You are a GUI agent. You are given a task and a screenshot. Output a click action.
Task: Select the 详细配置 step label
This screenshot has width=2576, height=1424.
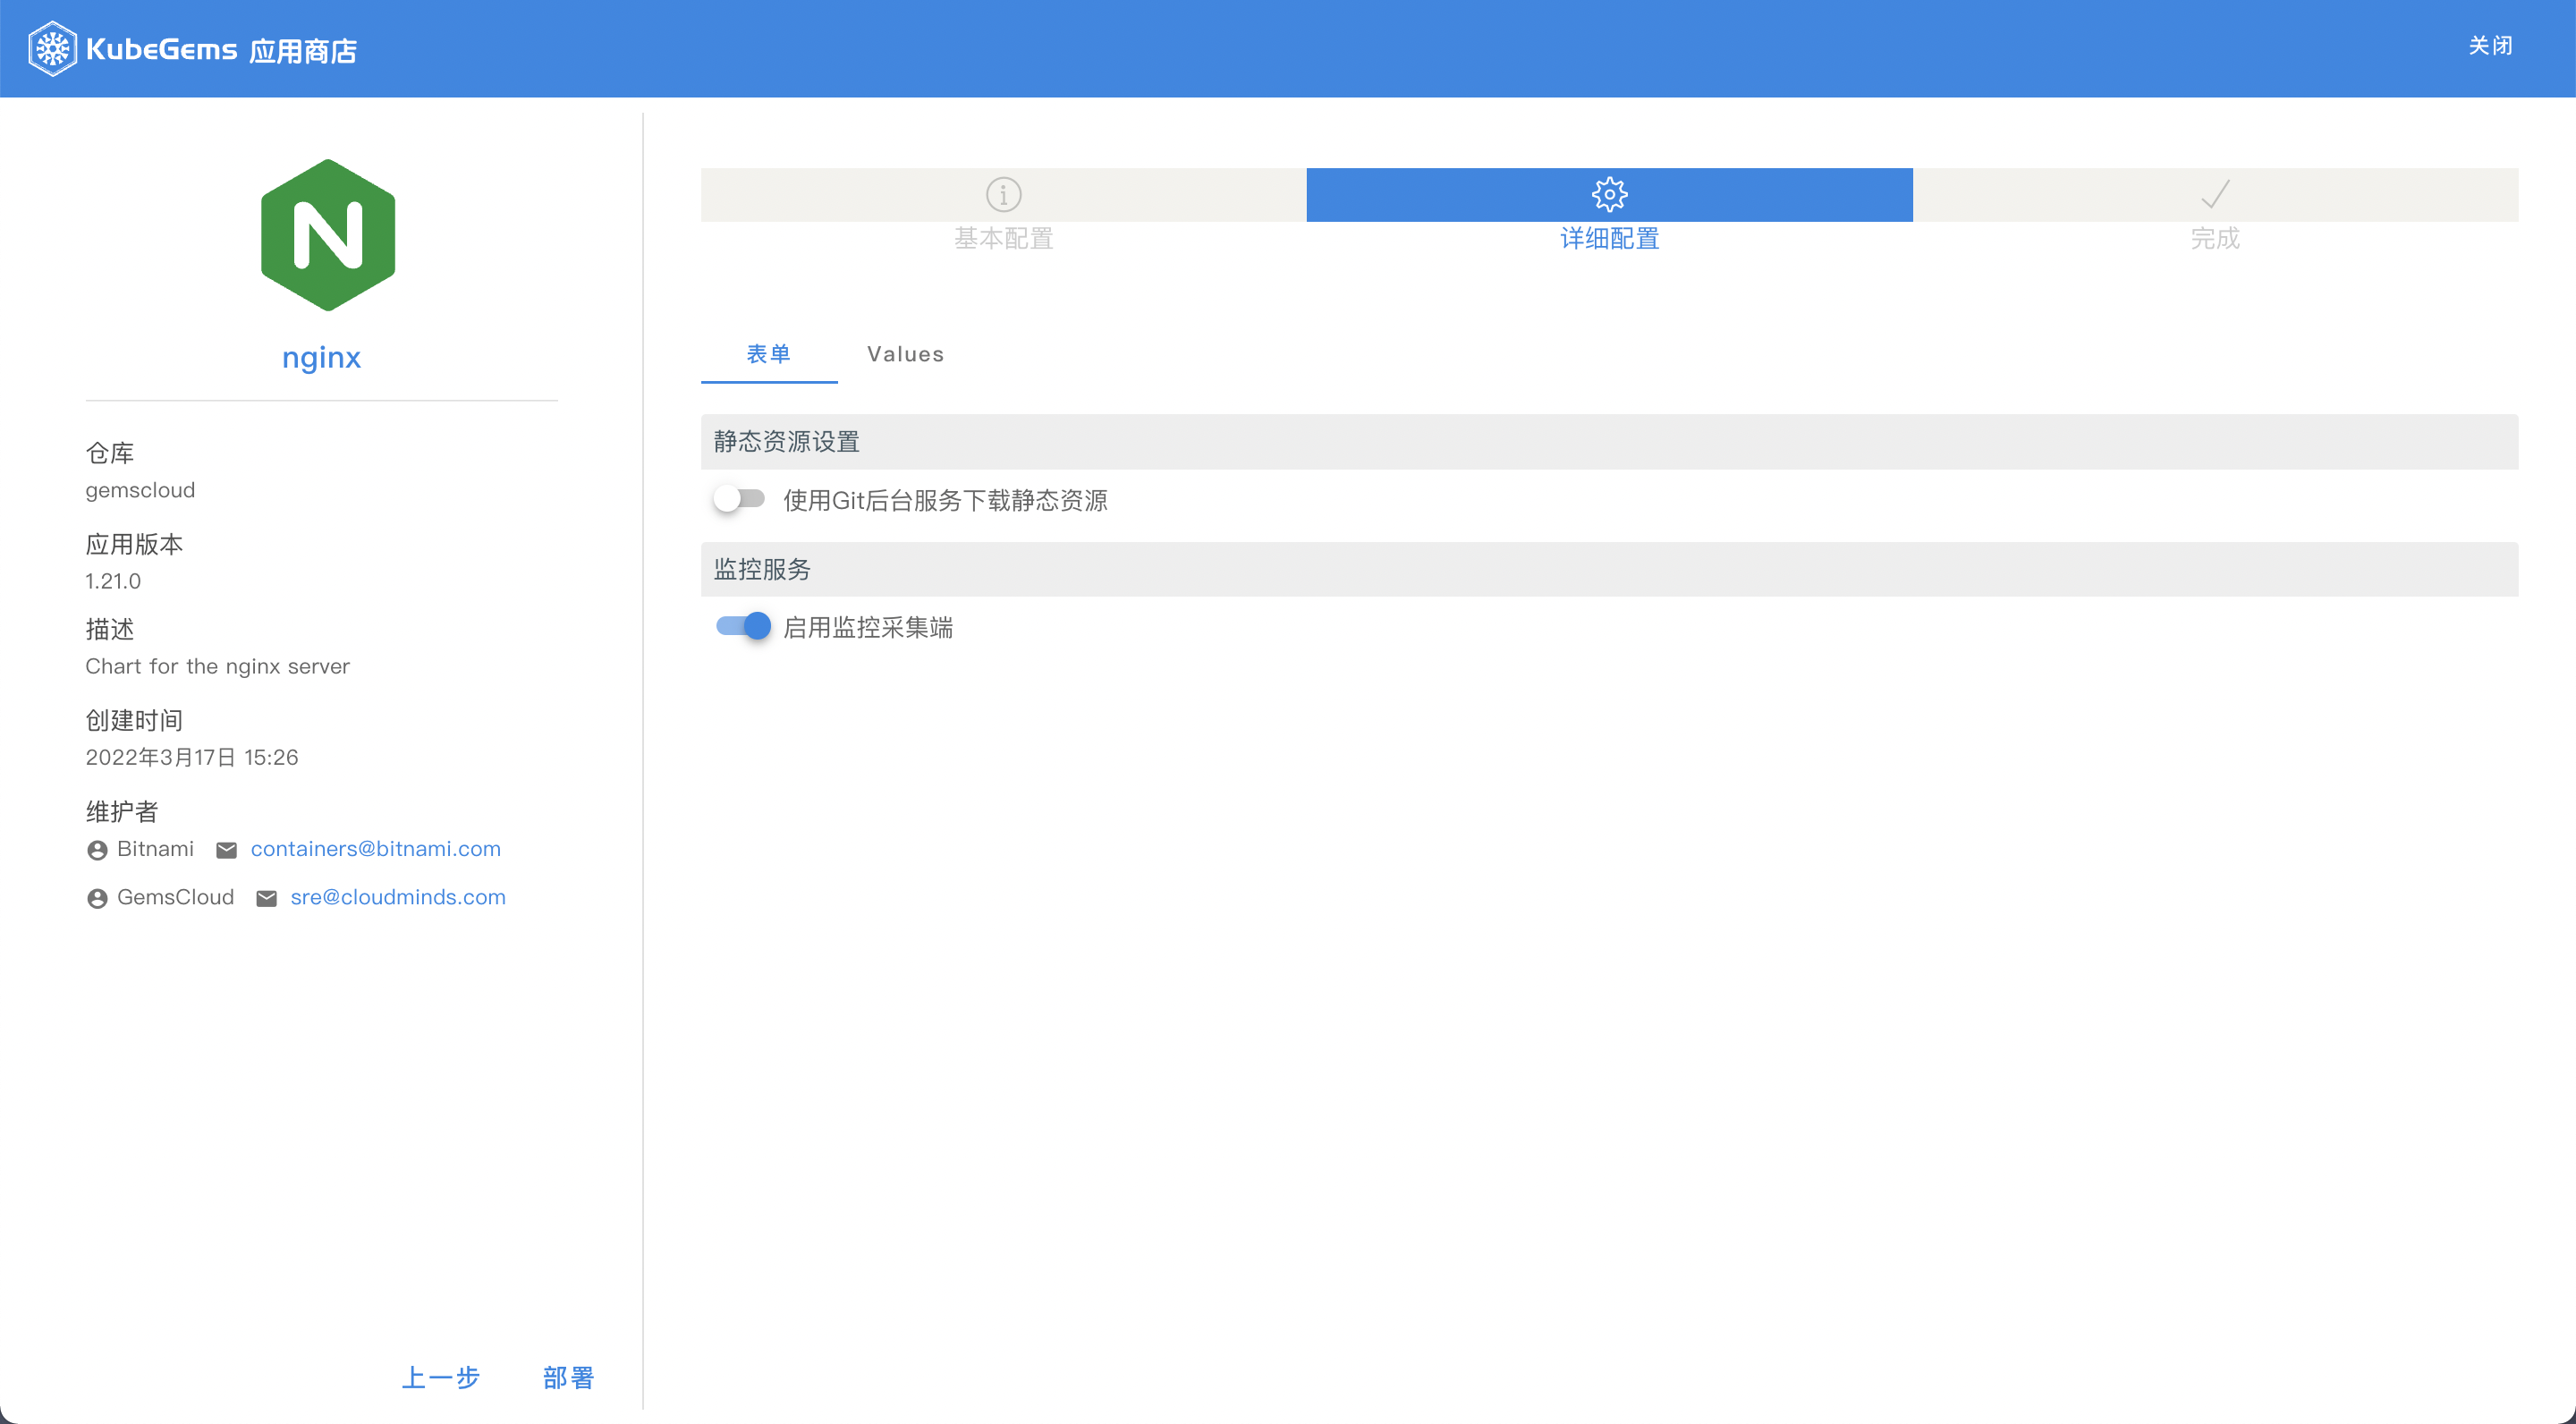(1609, 238)
